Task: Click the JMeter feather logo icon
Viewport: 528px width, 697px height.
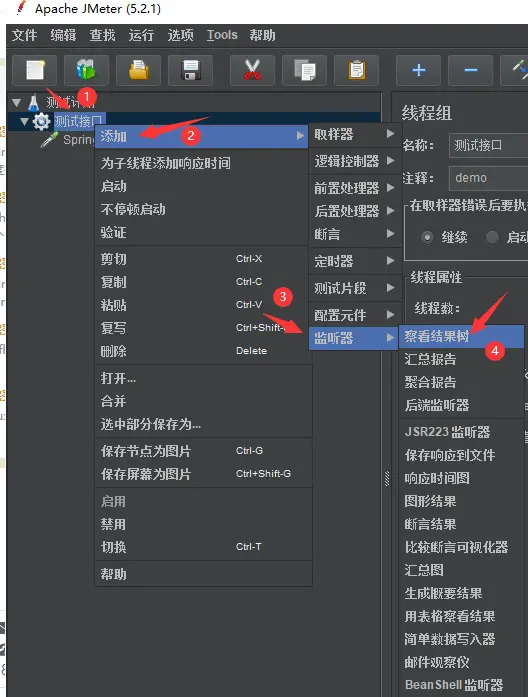Action: tap(20, 8)
